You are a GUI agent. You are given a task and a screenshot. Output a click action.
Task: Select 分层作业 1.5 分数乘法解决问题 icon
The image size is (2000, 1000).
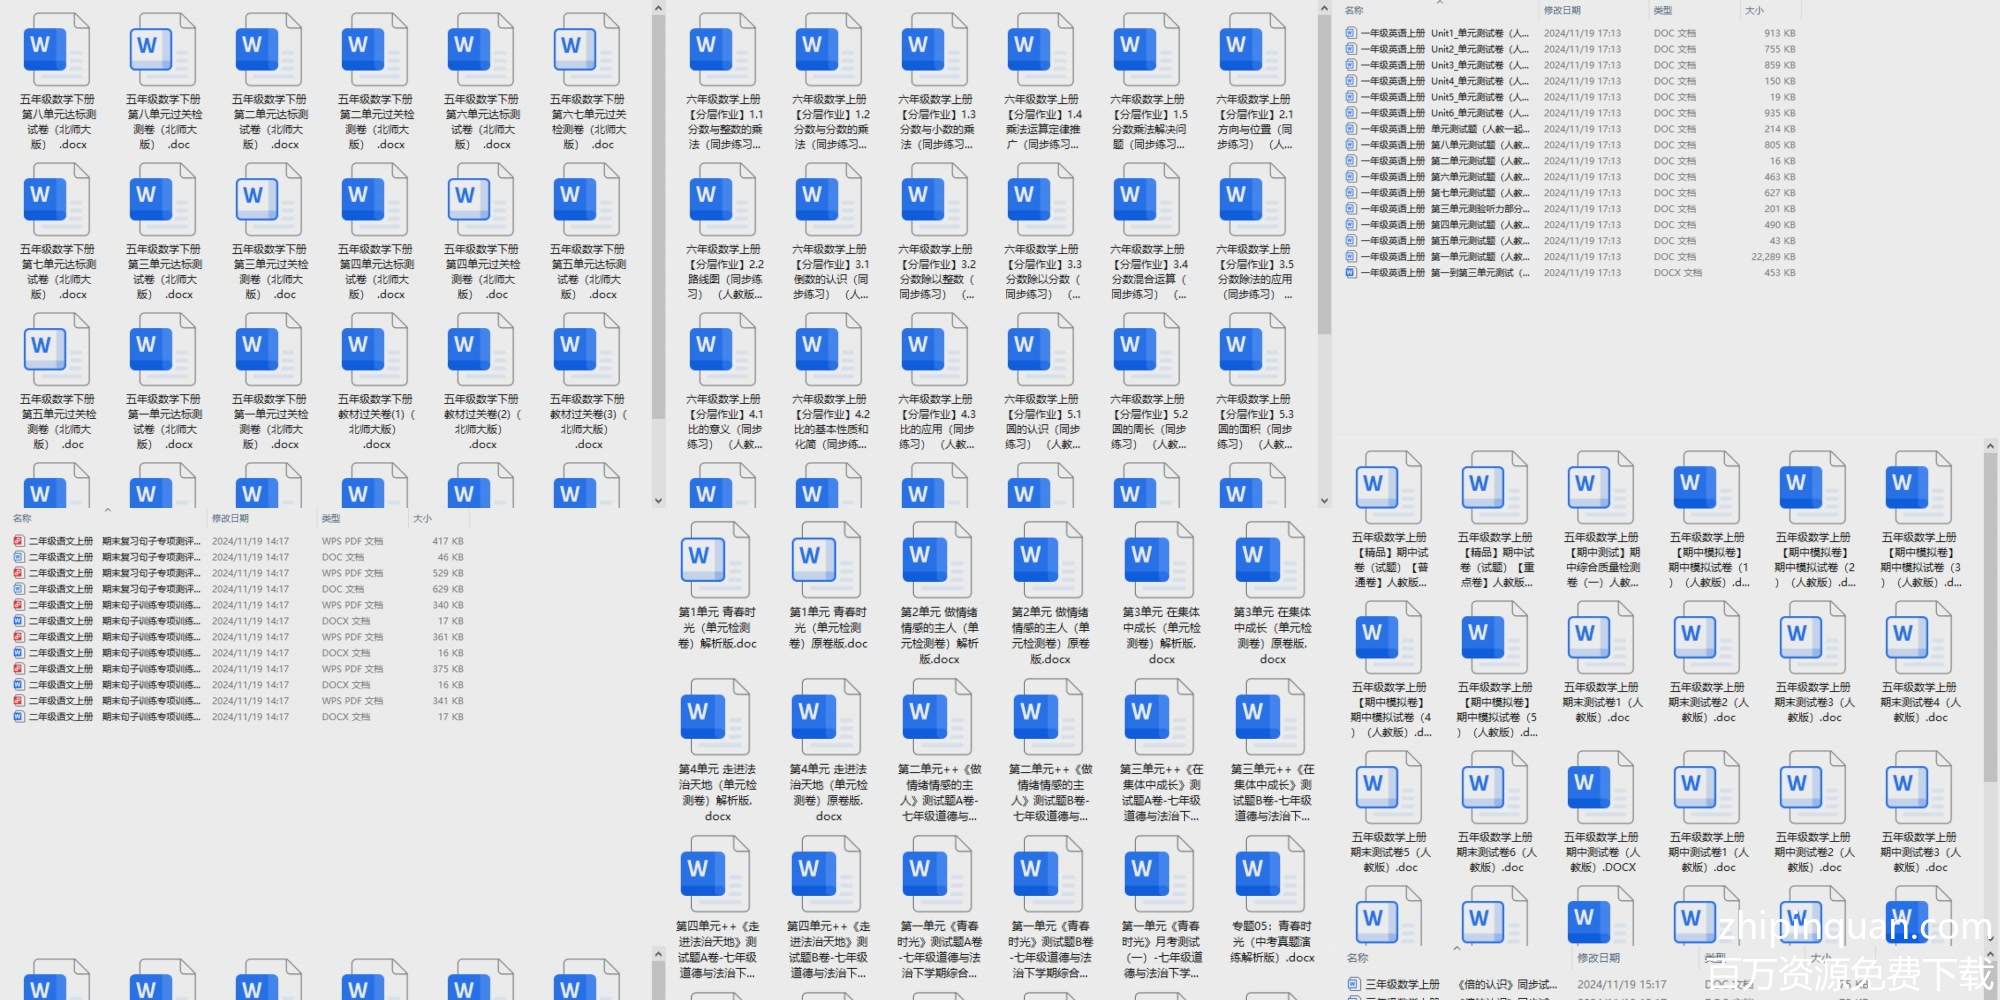(1147, 50)
